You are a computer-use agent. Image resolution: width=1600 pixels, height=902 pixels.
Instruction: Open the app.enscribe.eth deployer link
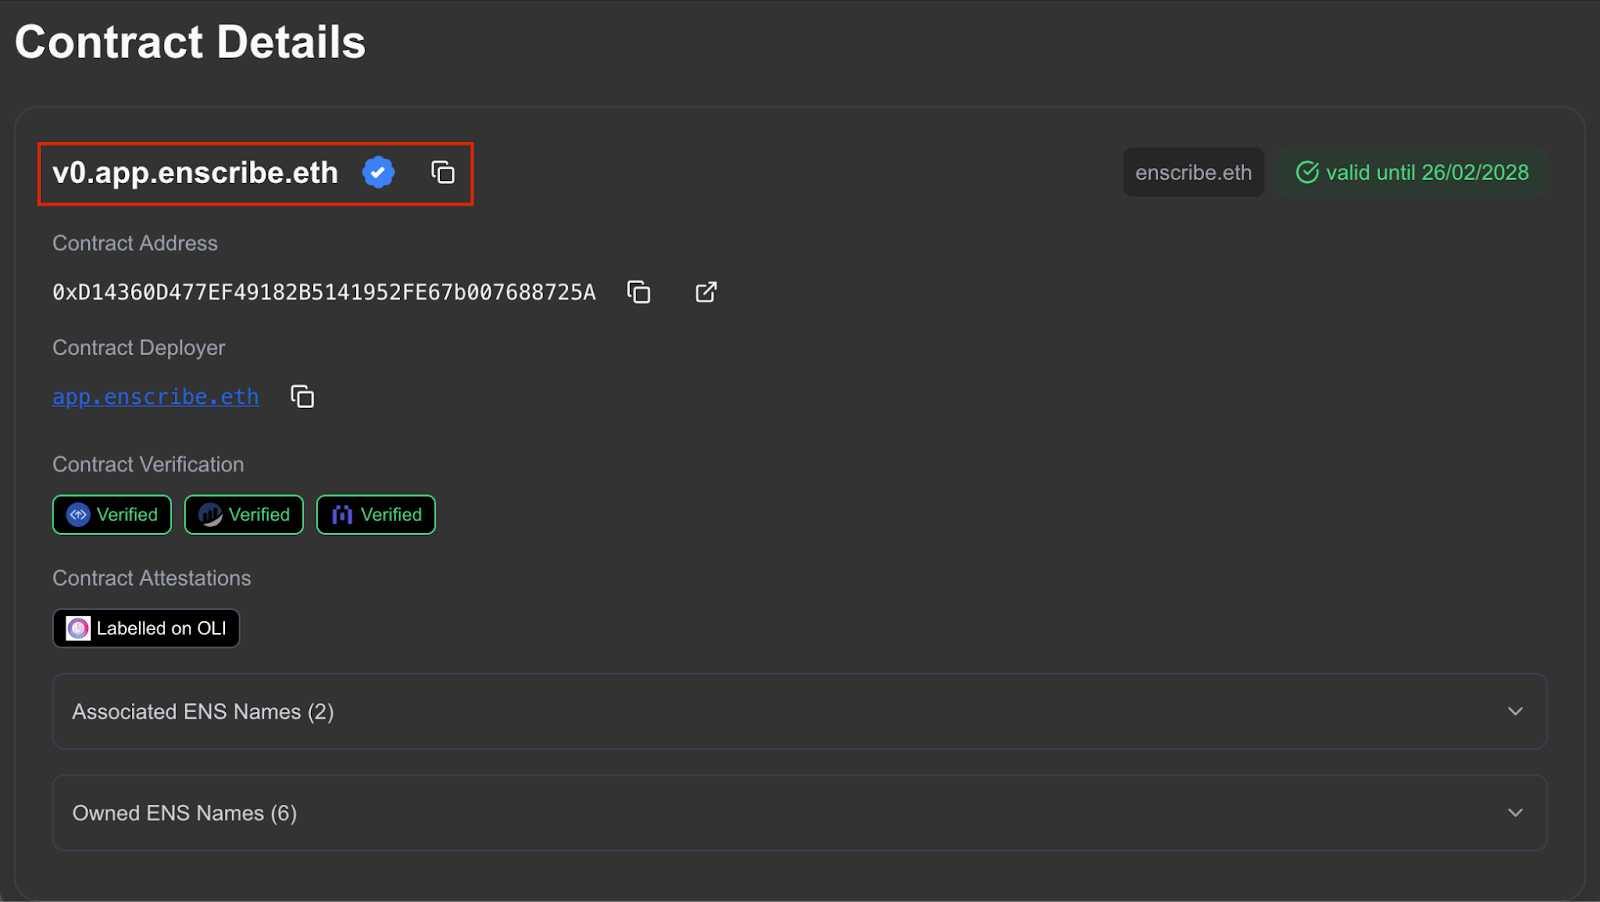click(156, 397)
